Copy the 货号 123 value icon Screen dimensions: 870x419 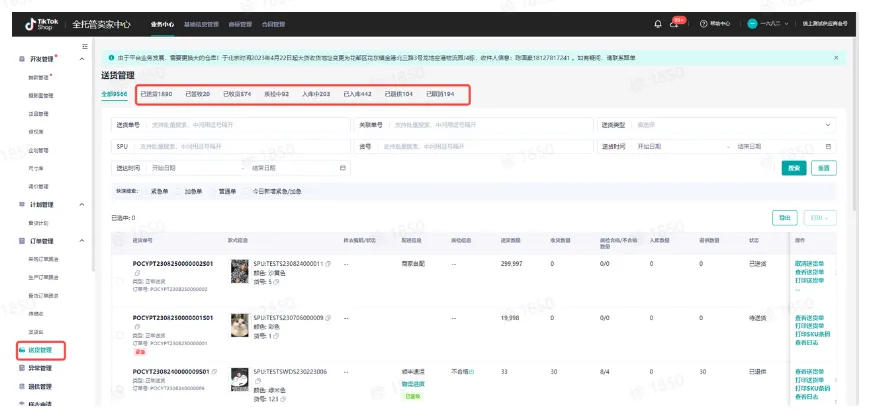(x=282, y=399)
